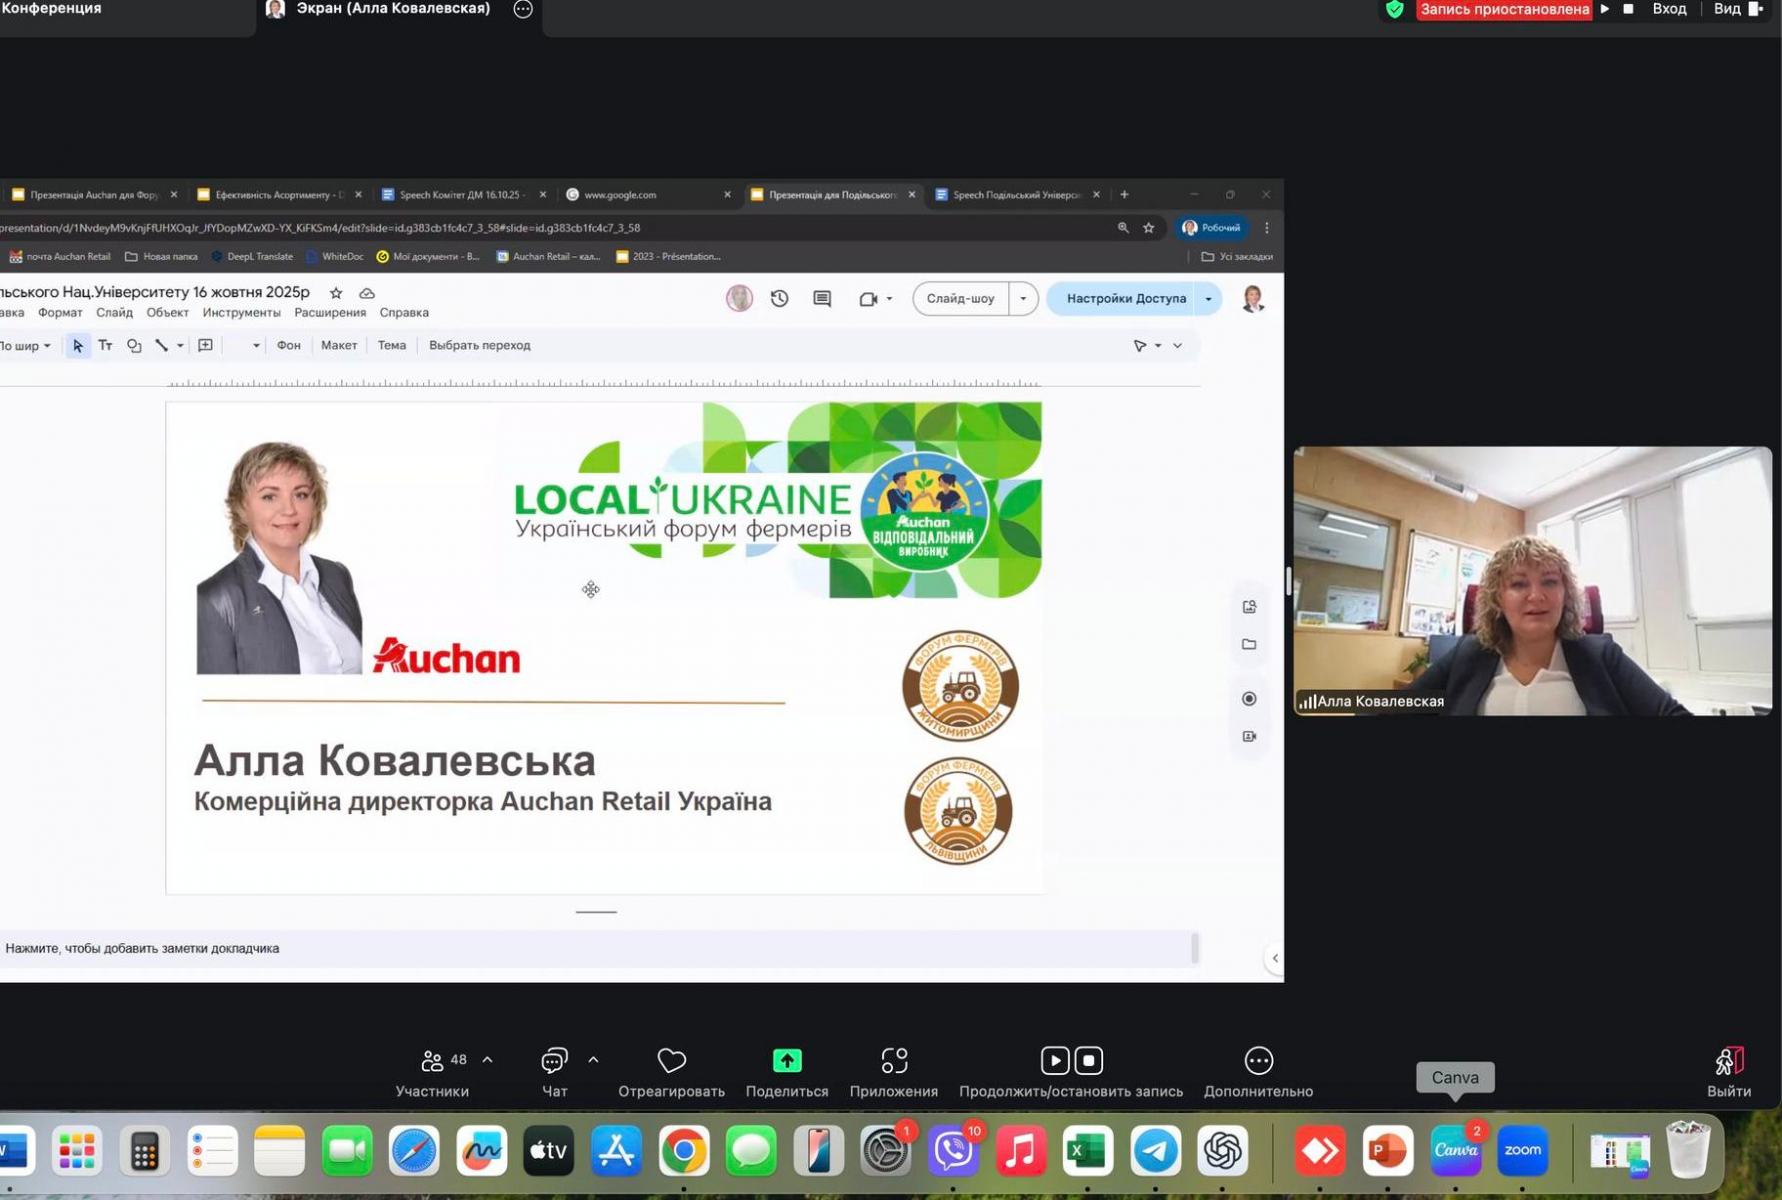Launch Google Chrome from the dock
Screen dimensions: 1782x1200
pyautogui.click(x=684, y=1151)
